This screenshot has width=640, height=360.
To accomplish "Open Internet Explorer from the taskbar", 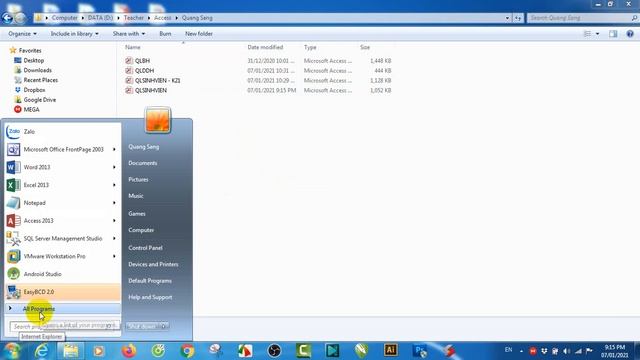I will coord(41,351).
